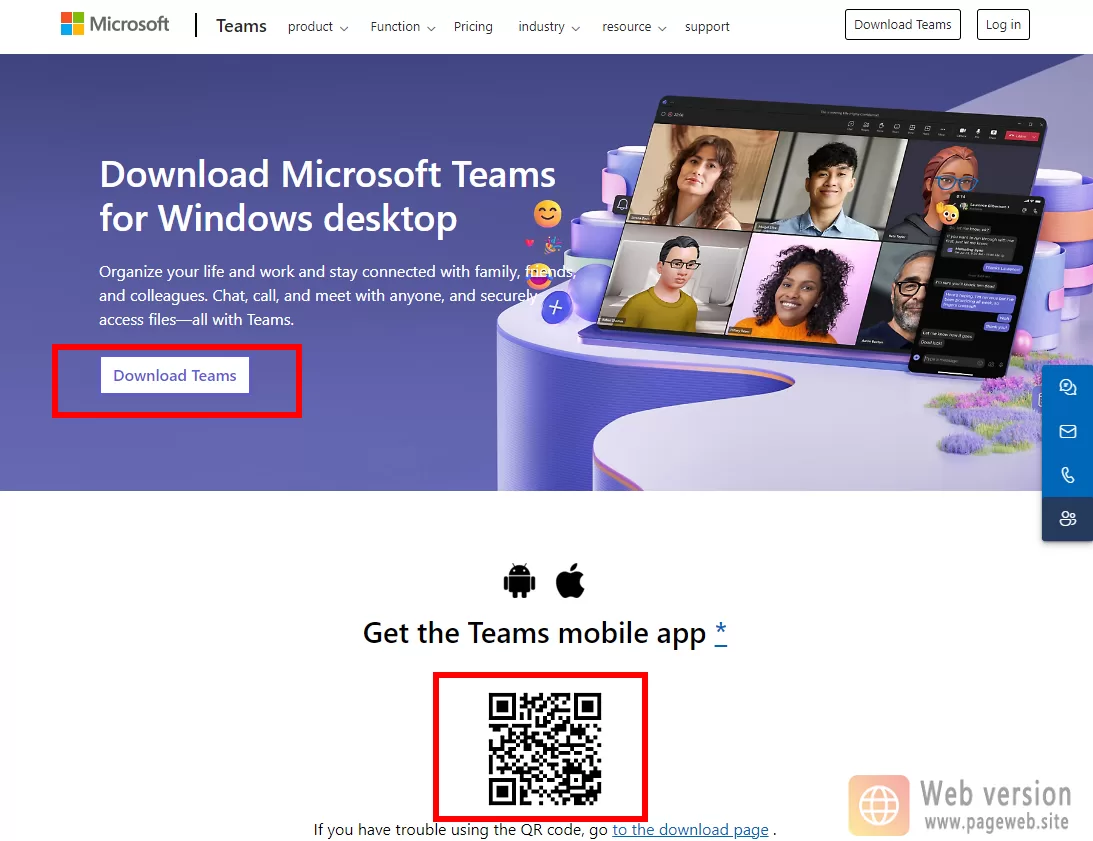Click Download Teams button in top header
Screen dimensions: 1093x841
tap(903, 24)
